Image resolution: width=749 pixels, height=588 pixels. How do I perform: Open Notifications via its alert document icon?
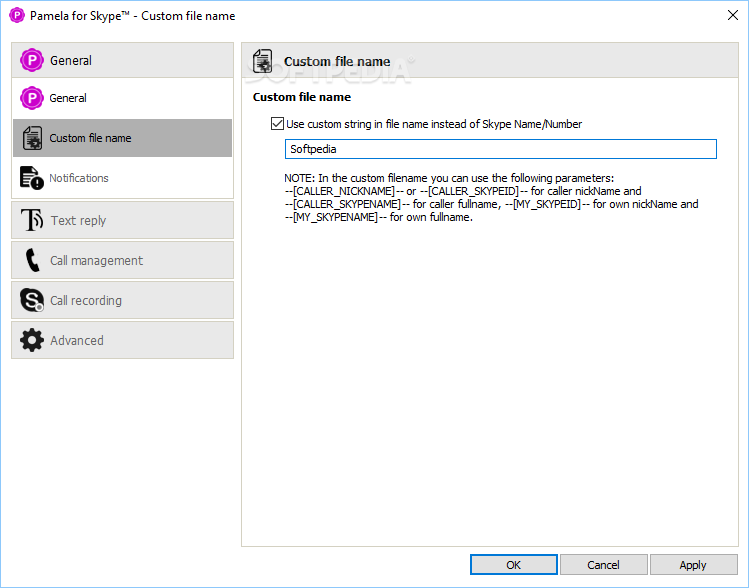click(x=32, y=178)
